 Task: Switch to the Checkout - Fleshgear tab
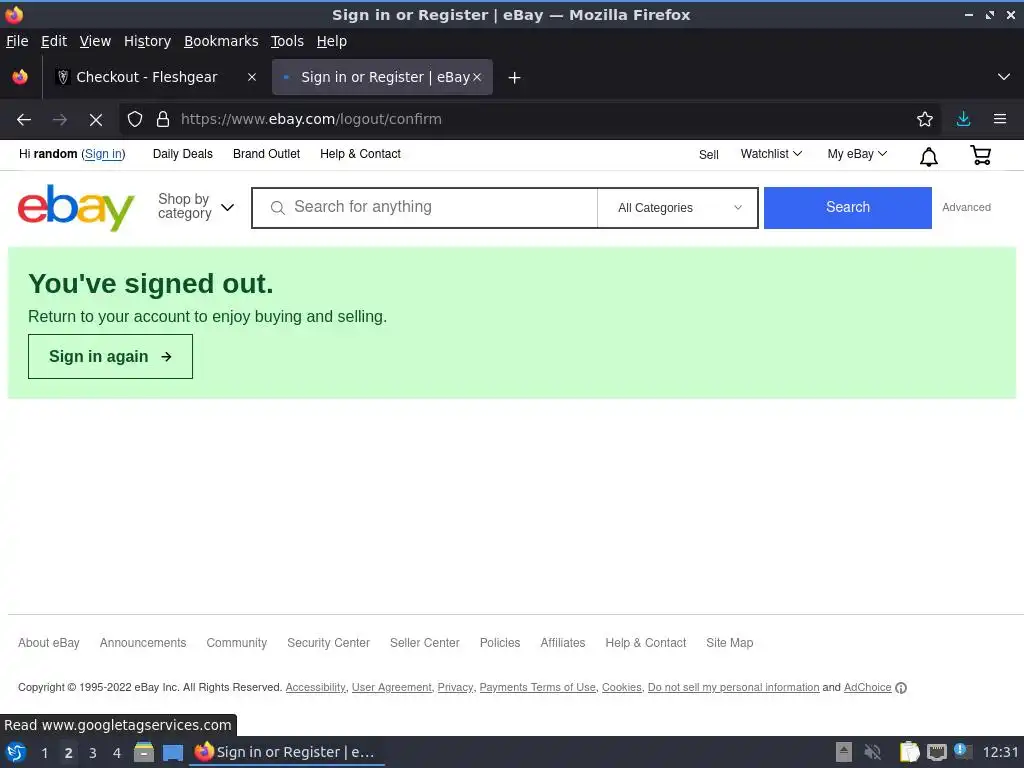[x=155, y=77]
